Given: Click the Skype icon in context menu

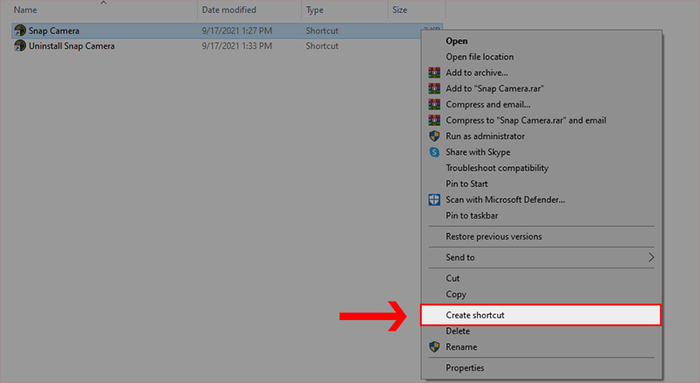Looking at the screenshot, I should pos(434,152).
